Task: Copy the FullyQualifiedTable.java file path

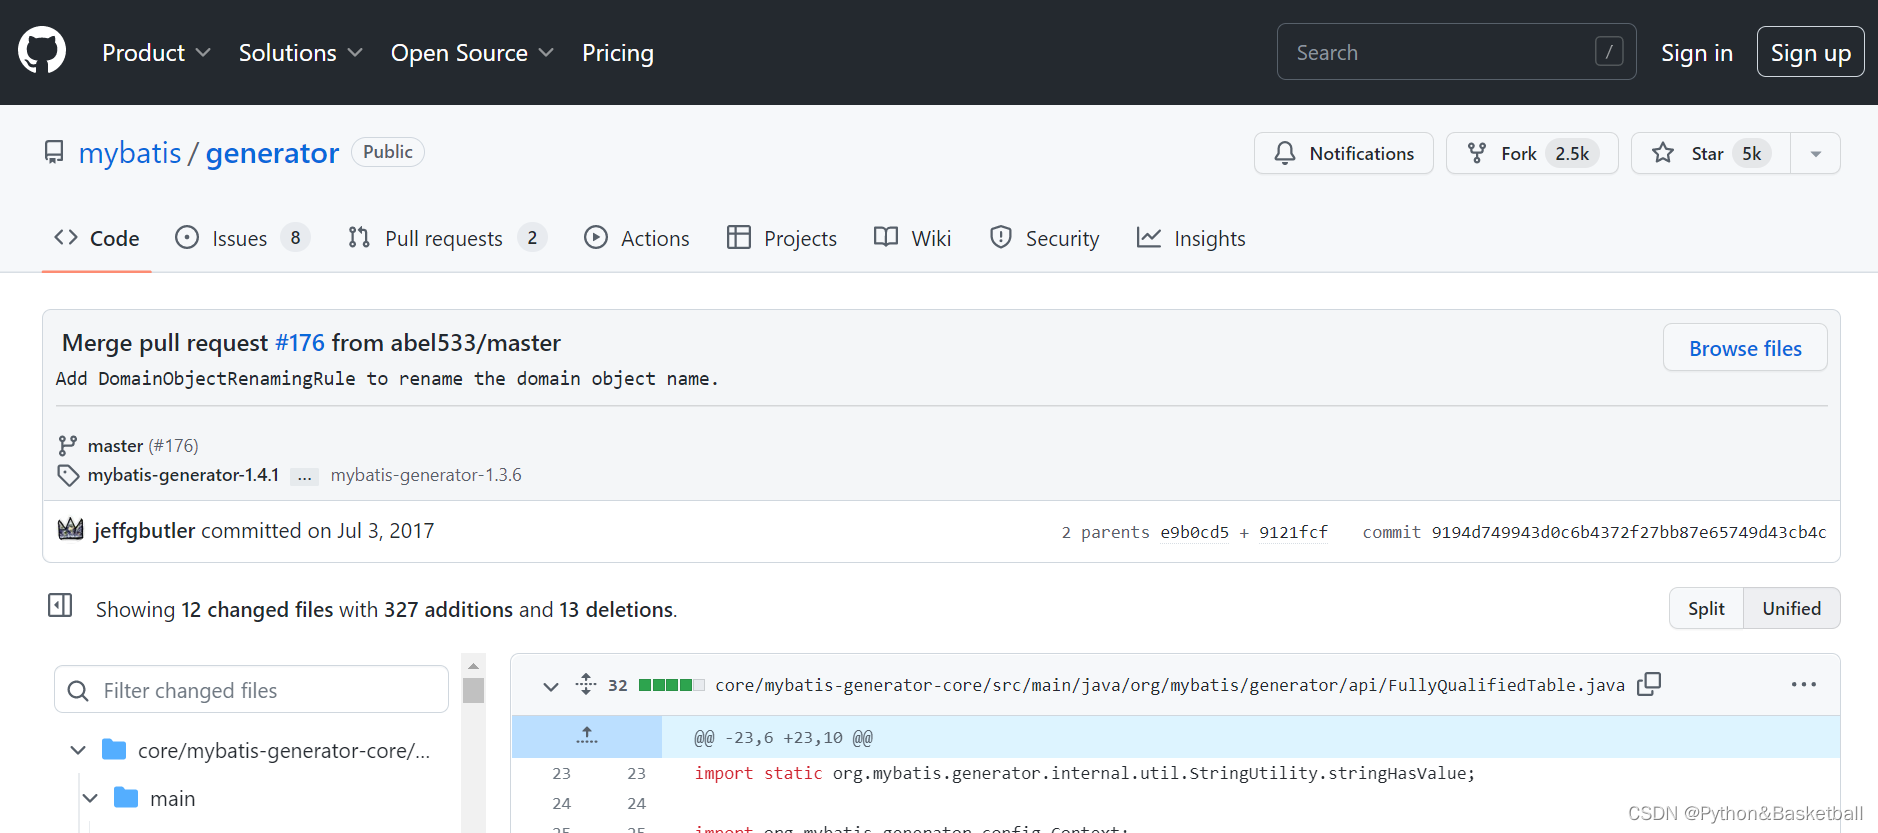Action: coord(1649,684)
